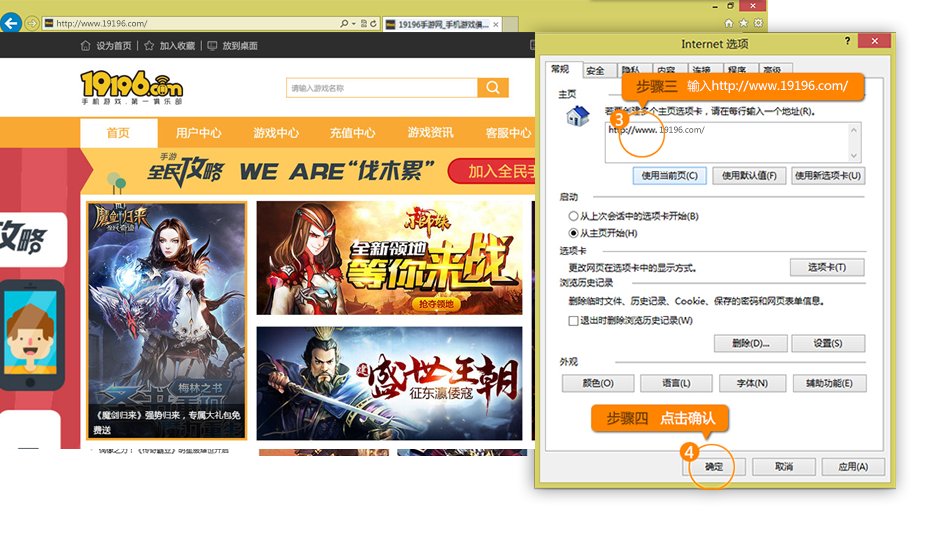This screenshot has width=931, height=547.
Task: Click the homepage box scroll down arrow
Action: [854, 155]
